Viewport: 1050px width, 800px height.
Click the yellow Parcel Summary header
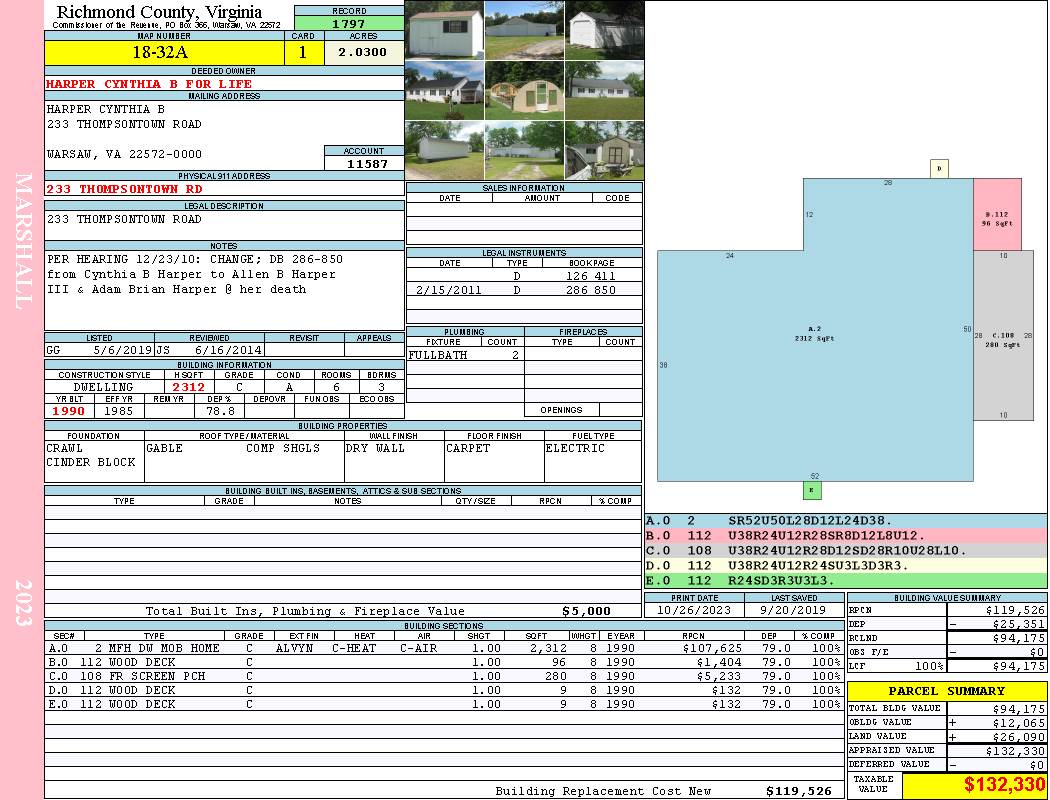(947, 691)
